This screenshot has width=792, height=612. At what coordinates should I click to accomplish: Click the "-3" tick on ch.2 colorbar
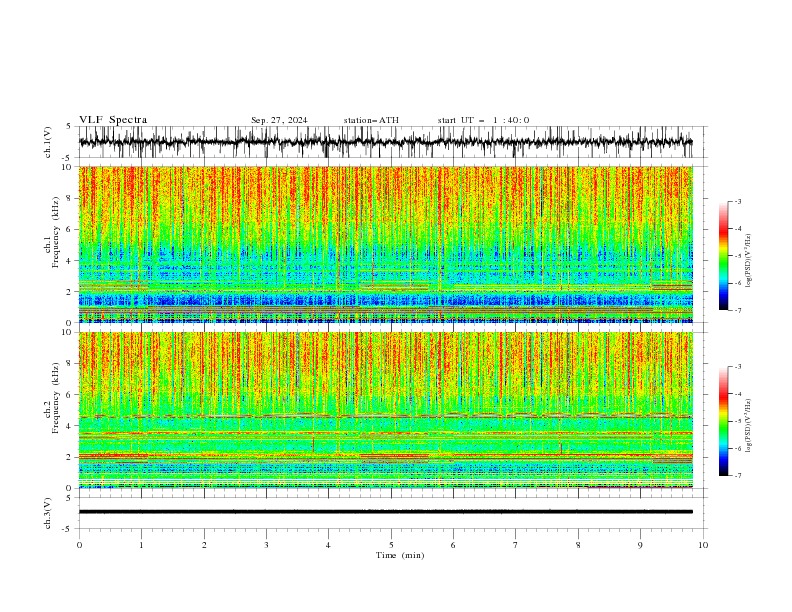click(738, 367)
